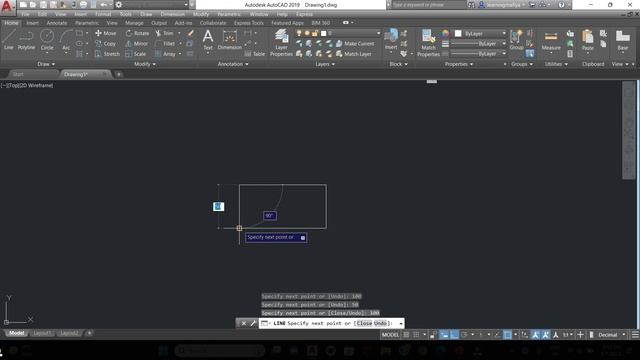Toggle annotation visibility in status bar
Image resolution: width=640 pixels, height=360 pixels.
tap(535, 335)
